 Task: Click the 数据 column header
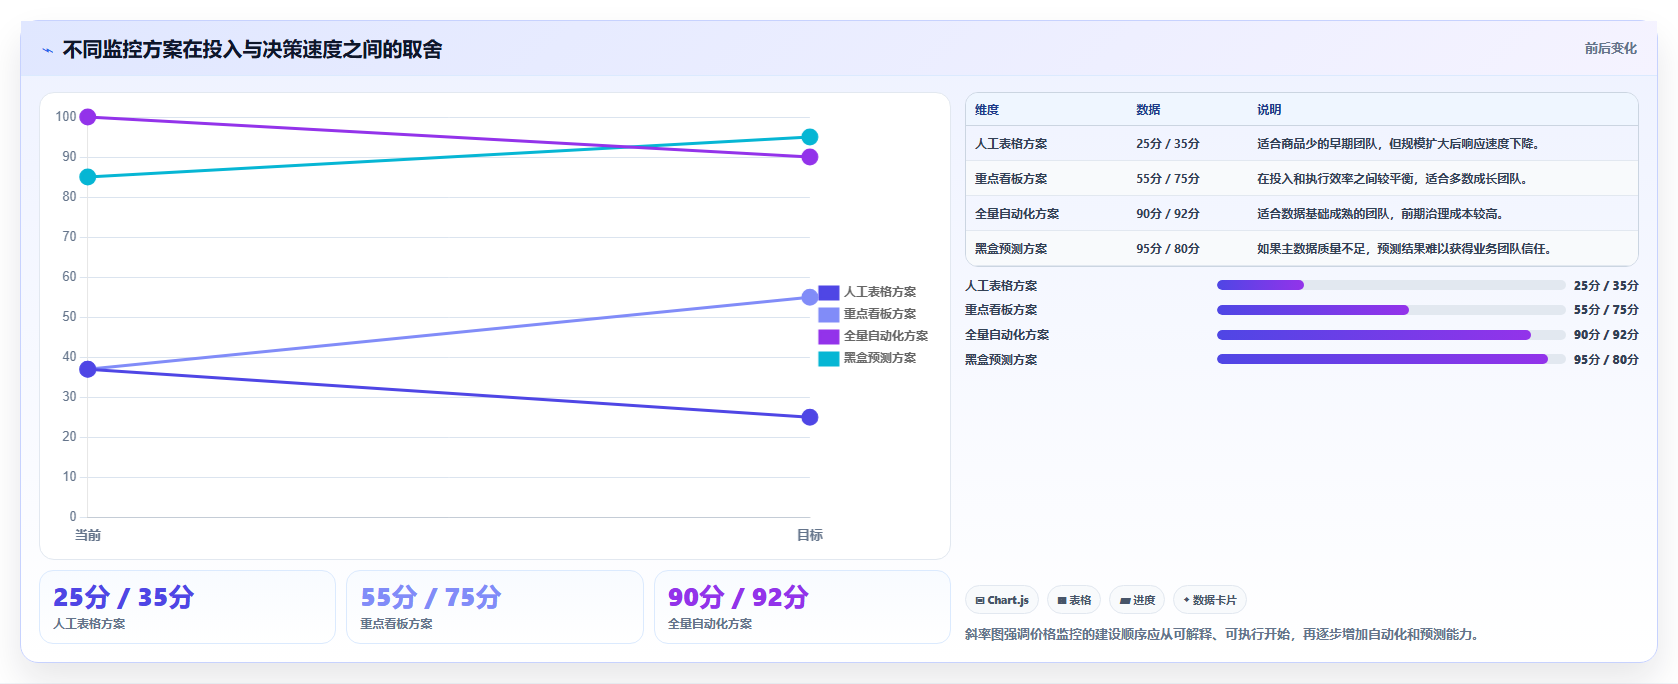coord(1148,110)
